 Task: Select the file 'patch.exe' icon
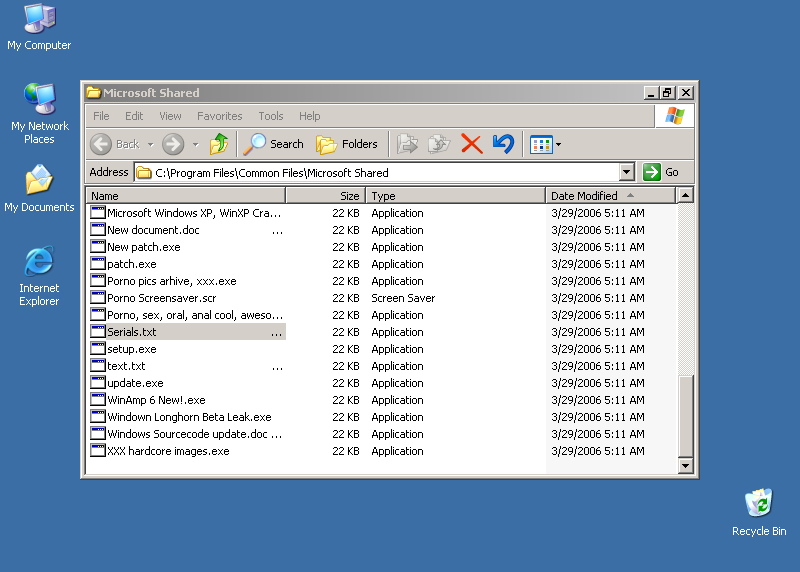[97, 264]
